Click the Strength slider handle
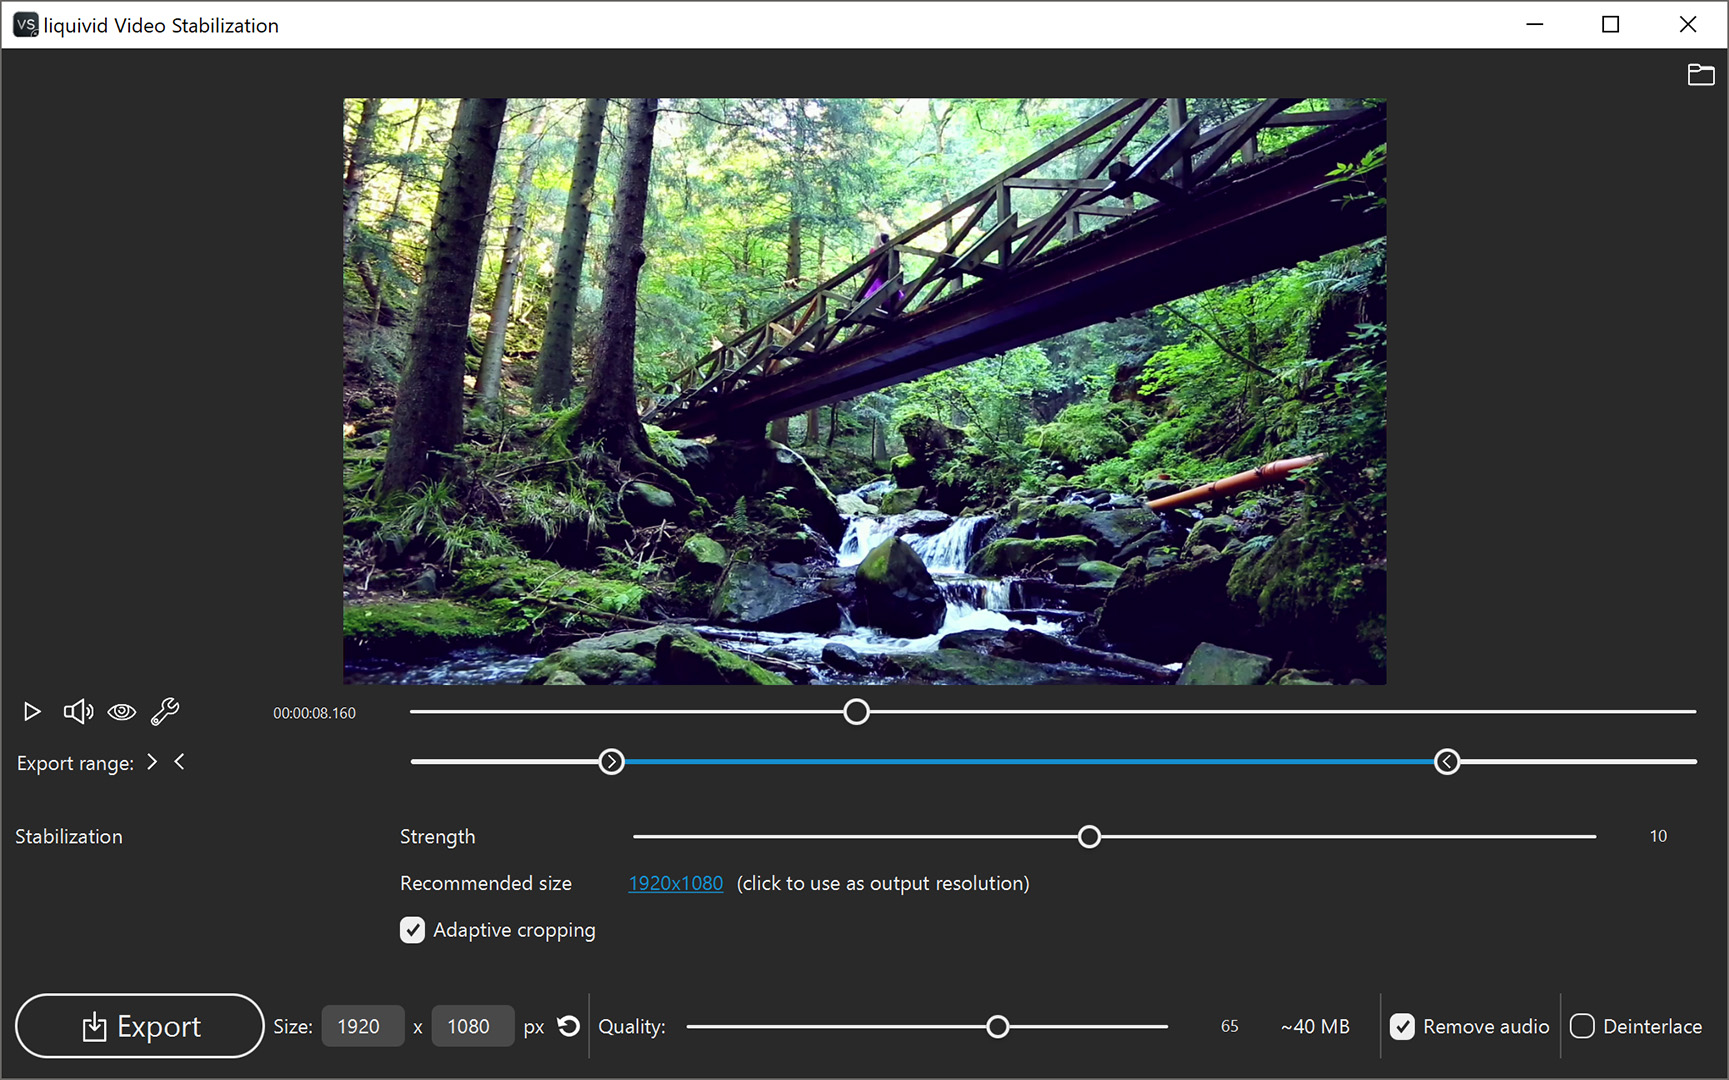 [1089, 836]
